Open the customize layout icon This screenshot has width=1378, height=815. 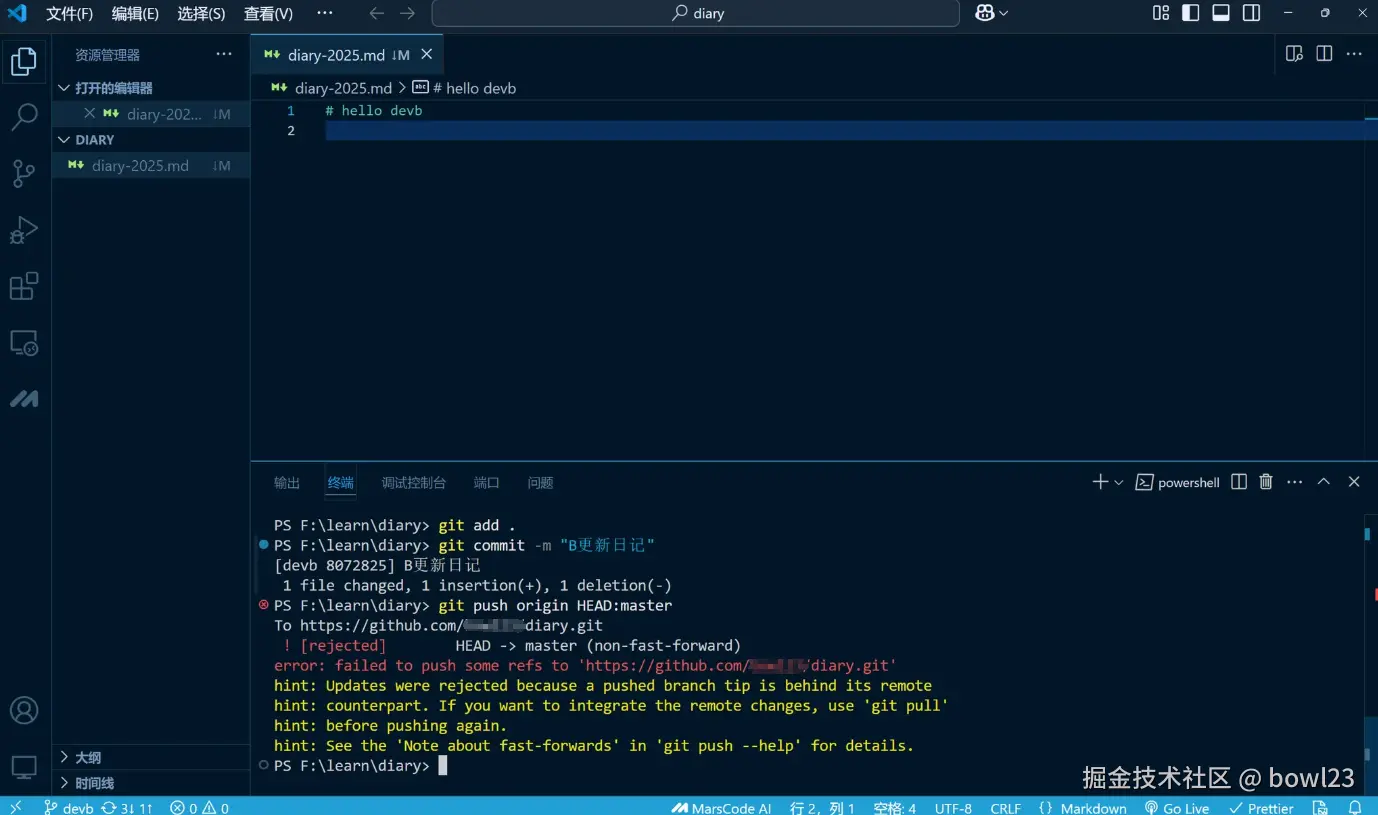1161,13
